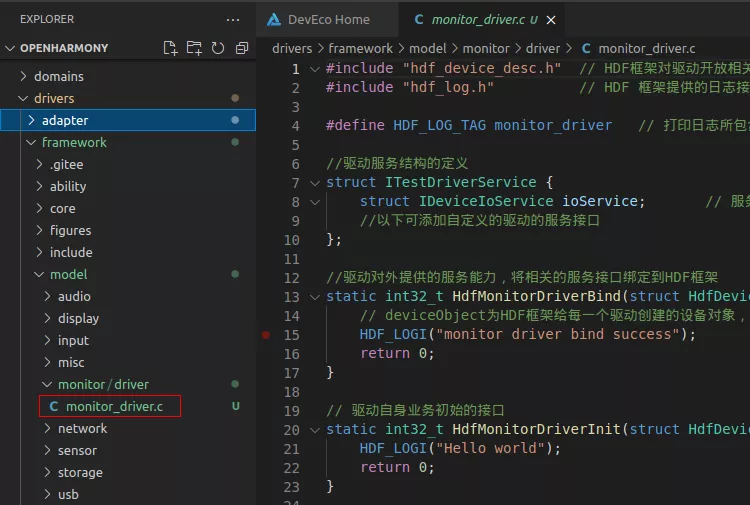Click the U git status on monitor_driver.c

[x=235, y=406]
